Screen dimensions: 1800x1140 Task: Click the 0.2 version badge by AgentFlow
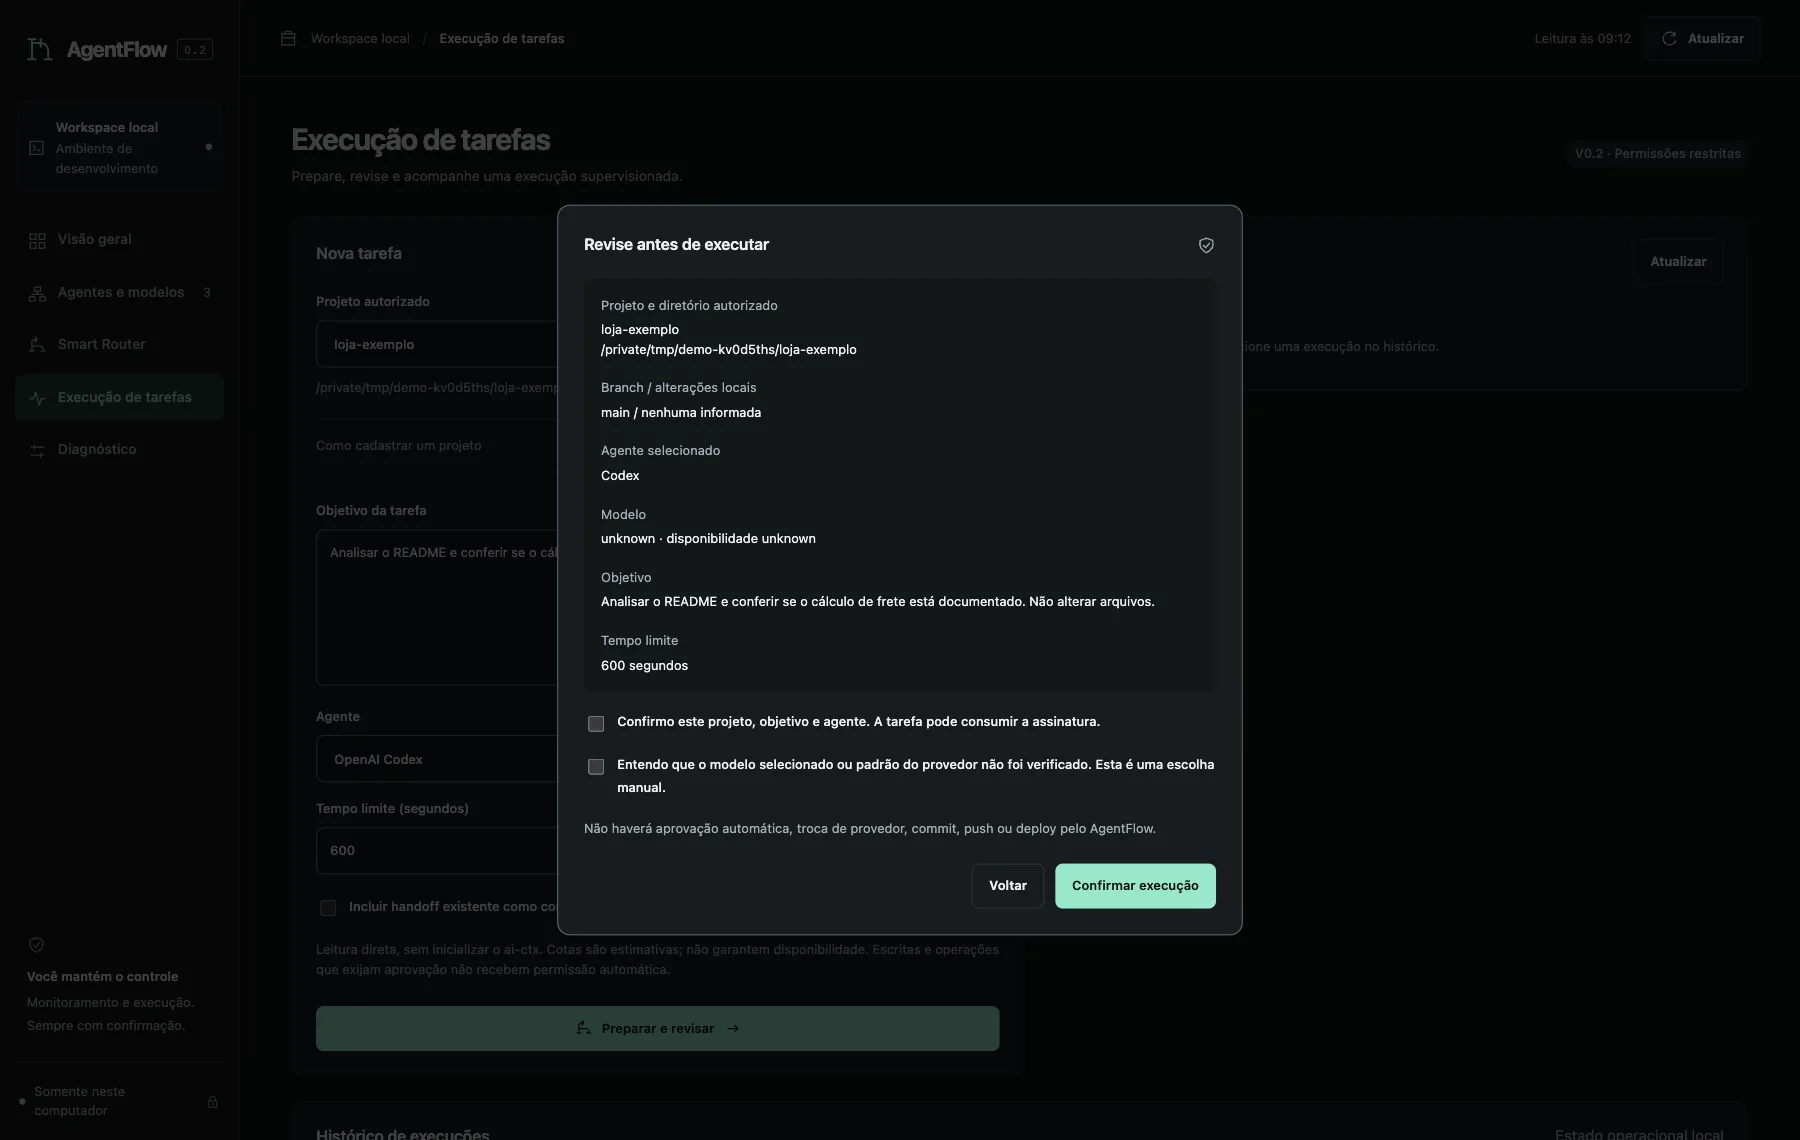tap(195, 49)
